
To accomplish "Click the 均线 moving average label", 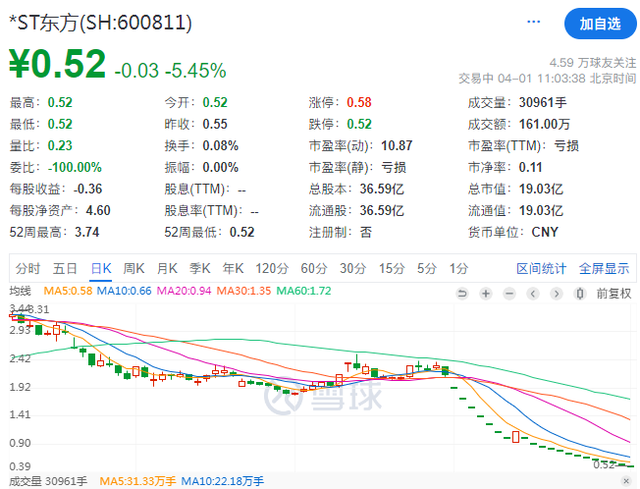I will pyautogui.click(x=20, y=291).
